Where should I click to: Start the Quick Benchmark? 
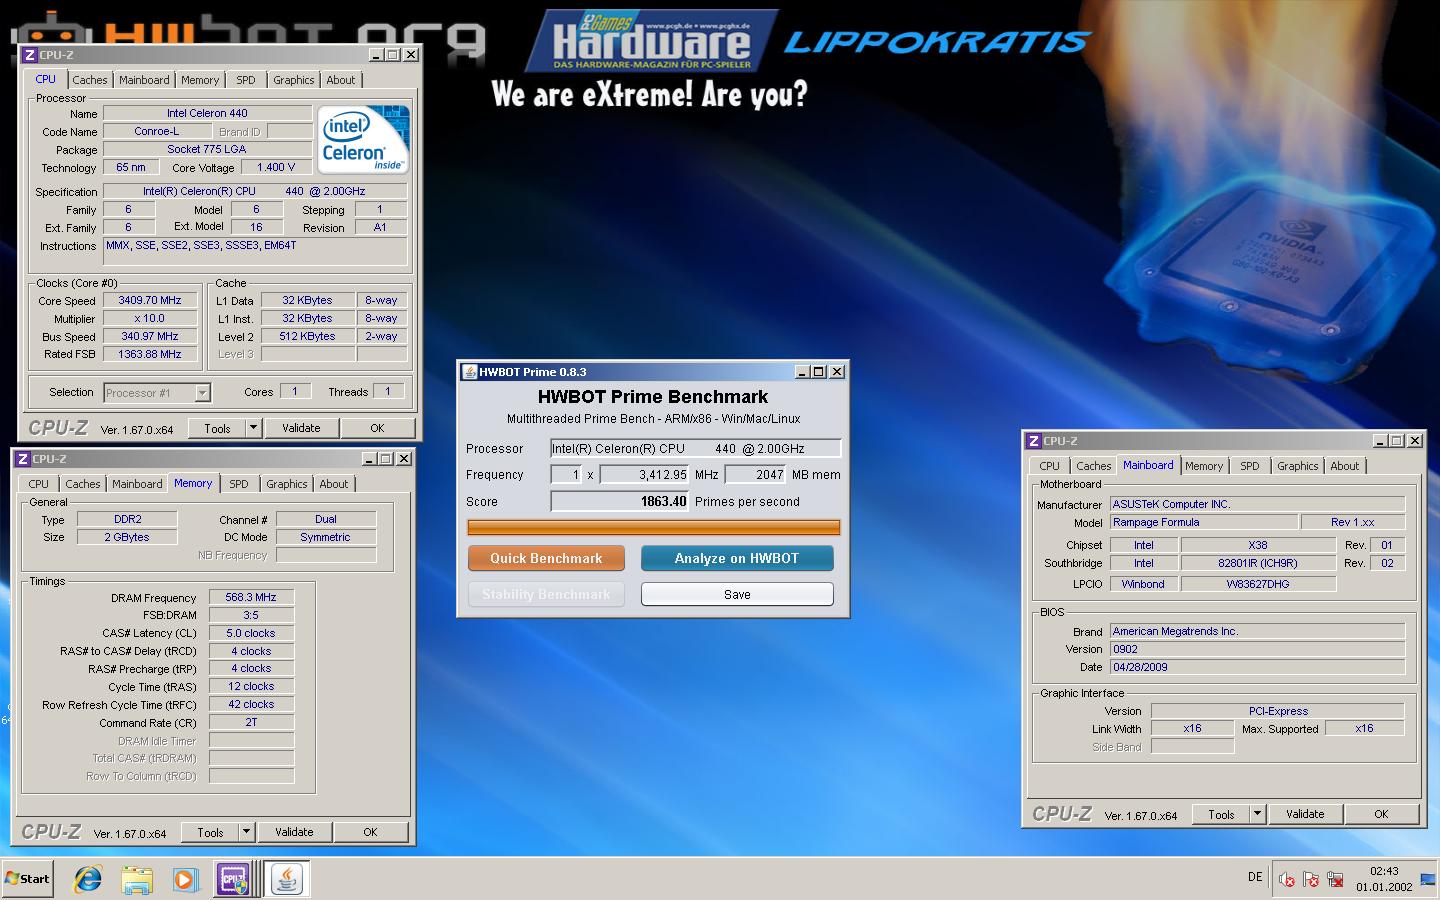click(x=546, y=558)
